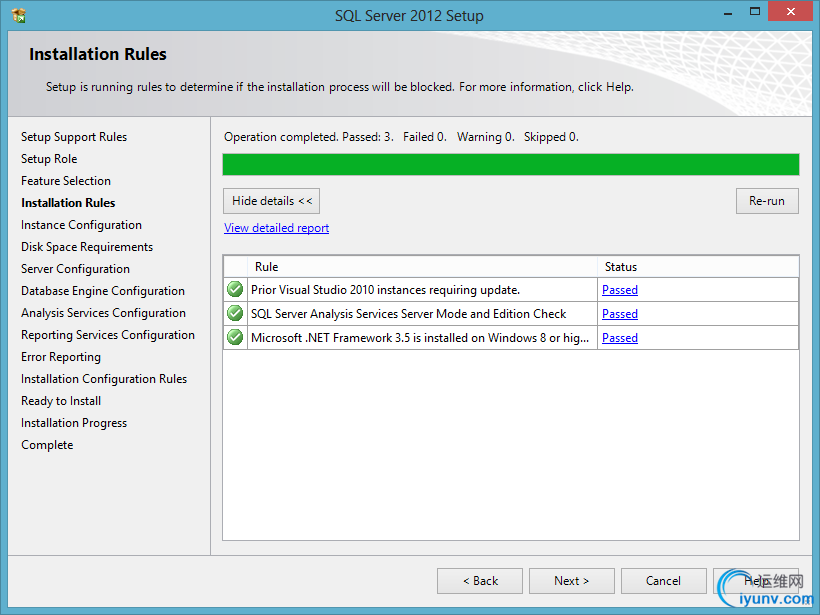
Task: Click the green completed progress bar
Action: [x=511, y=164]
